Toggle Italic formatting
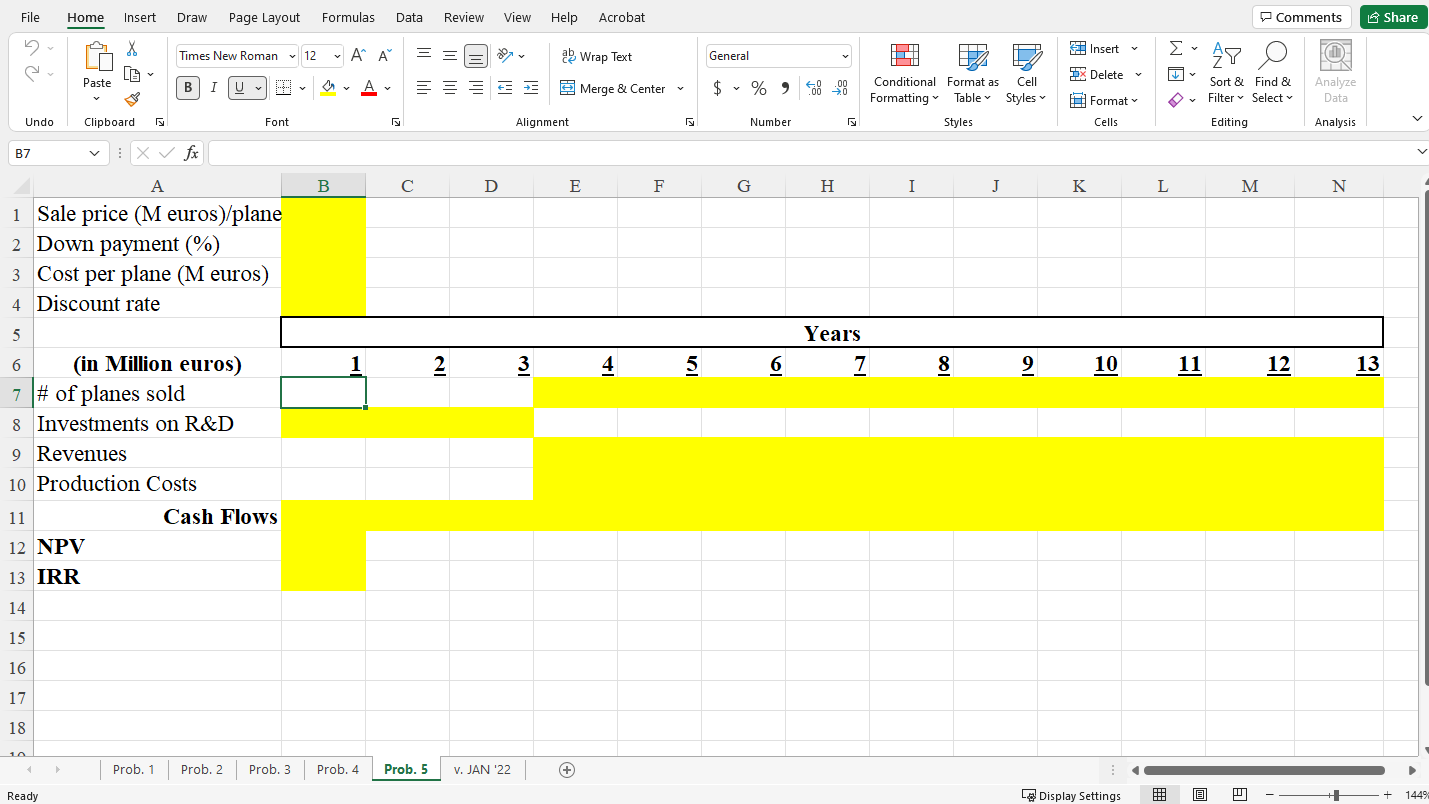Screen dimensions: 1429x804 click(x=213, y=88)
